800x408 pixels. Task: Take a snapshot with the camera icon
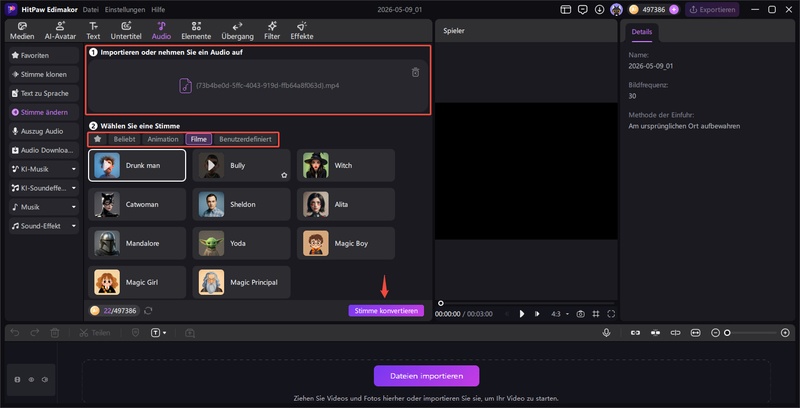coord(580,314)
